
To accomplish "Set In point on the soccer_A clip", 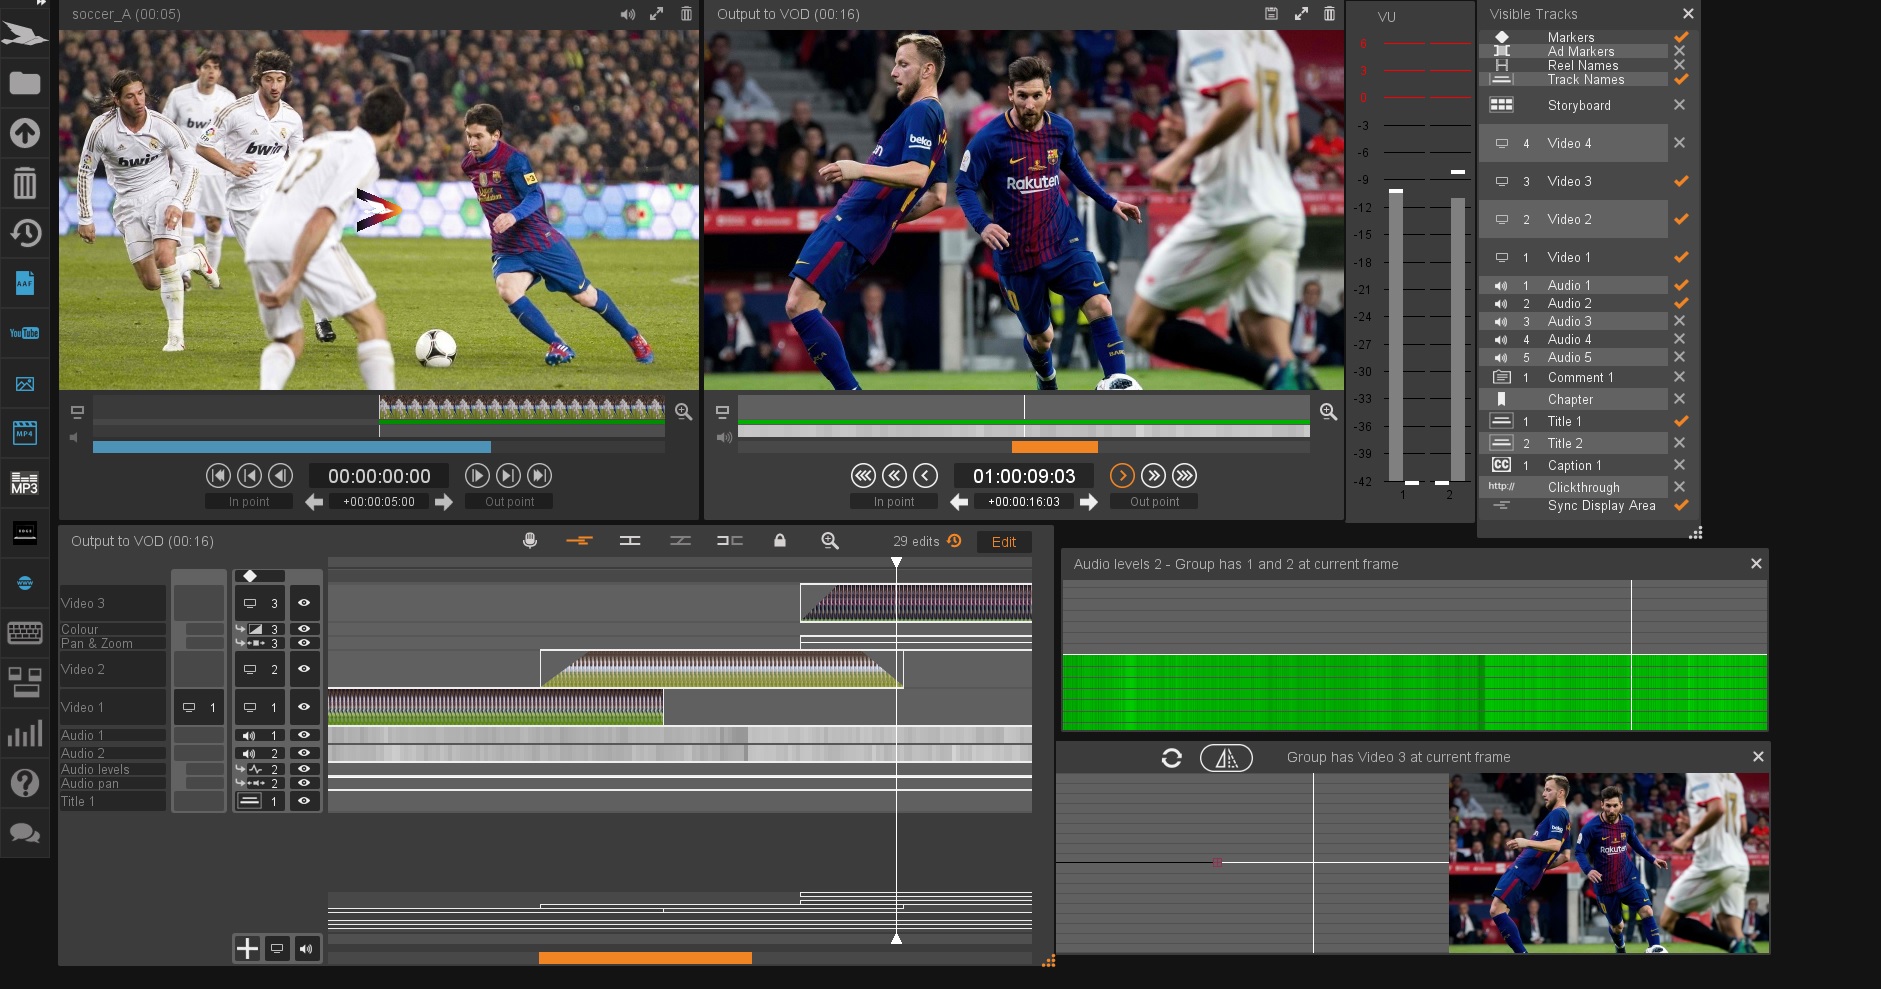I will (249, 501).
